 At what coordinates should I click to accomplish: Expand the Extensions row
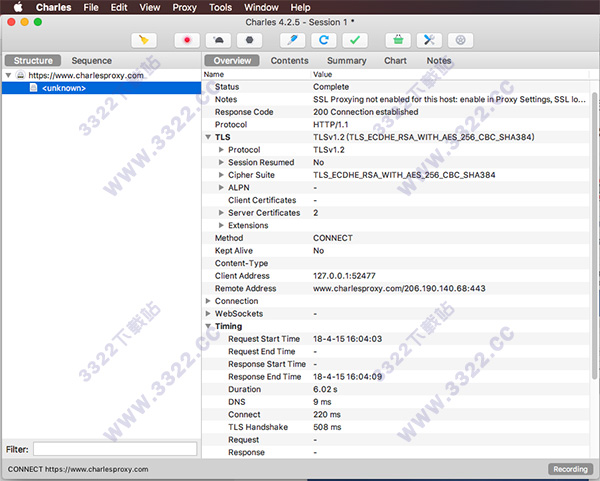coord(221,225)
